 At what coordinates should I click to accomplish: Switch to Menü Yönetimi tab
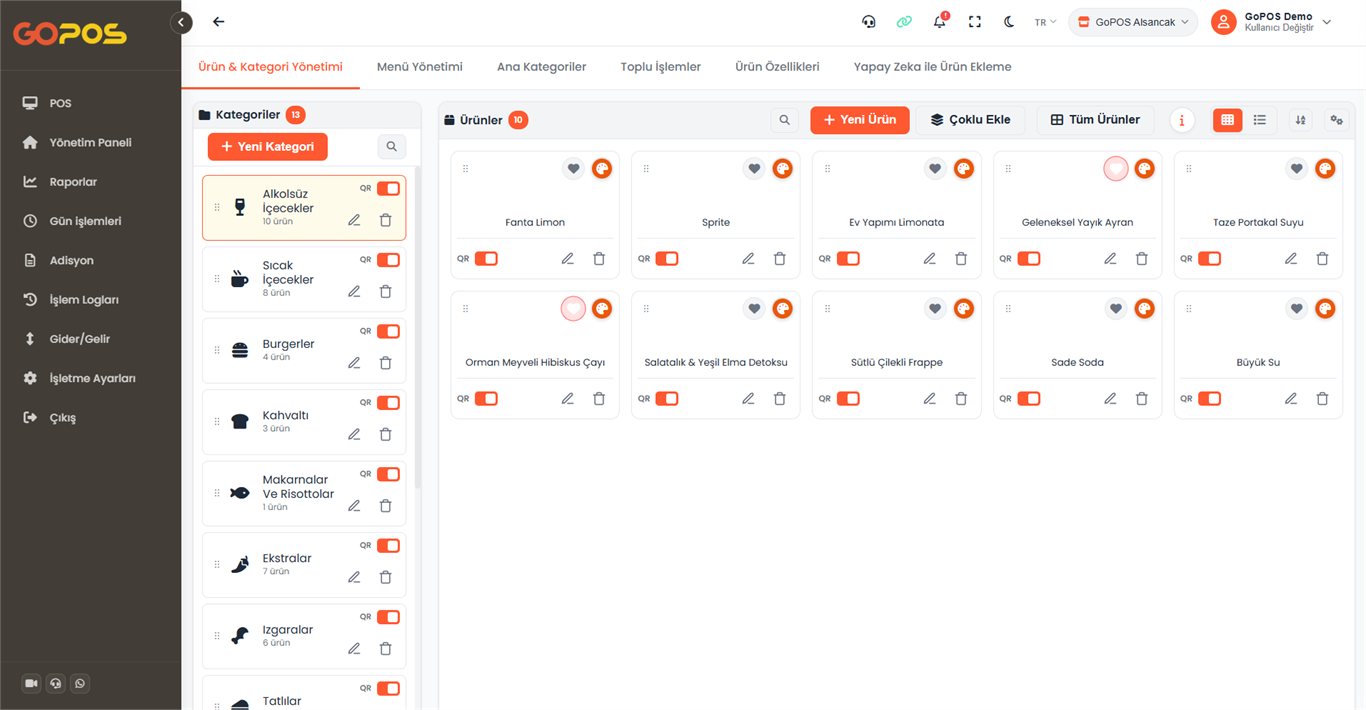coord(420,67)
